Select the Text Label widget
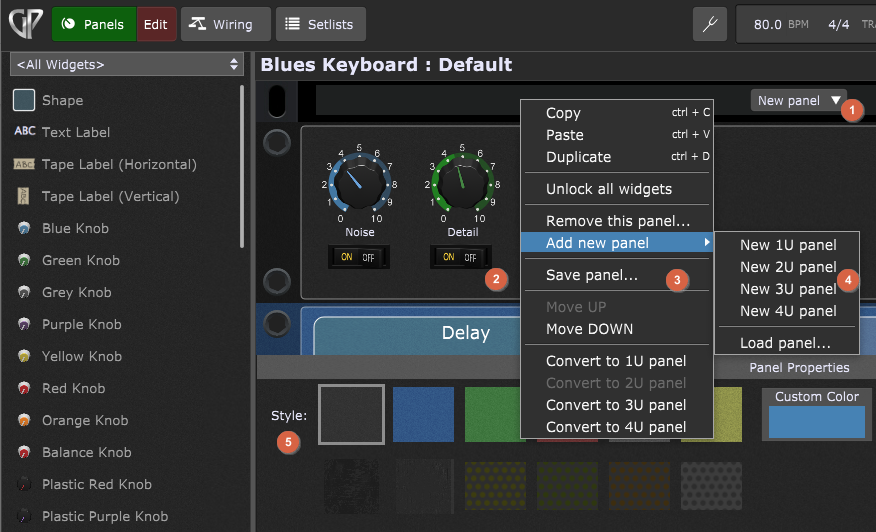 (x=61, y=132)
